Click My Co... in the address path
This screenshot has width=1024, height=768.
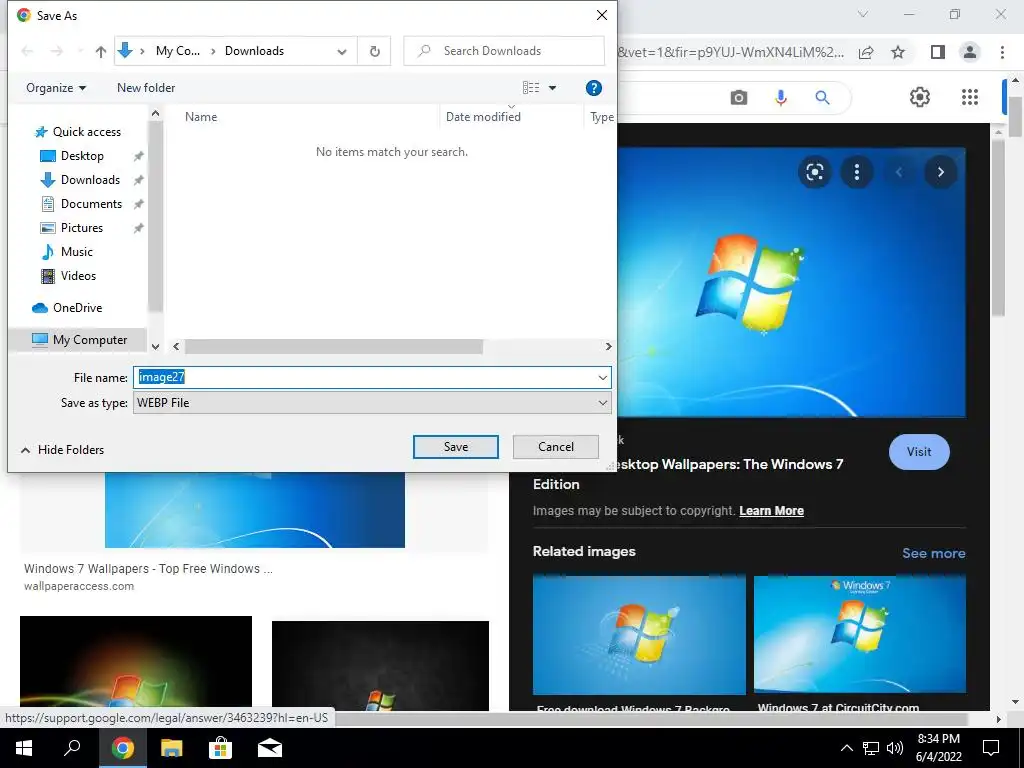click(178, 51)
